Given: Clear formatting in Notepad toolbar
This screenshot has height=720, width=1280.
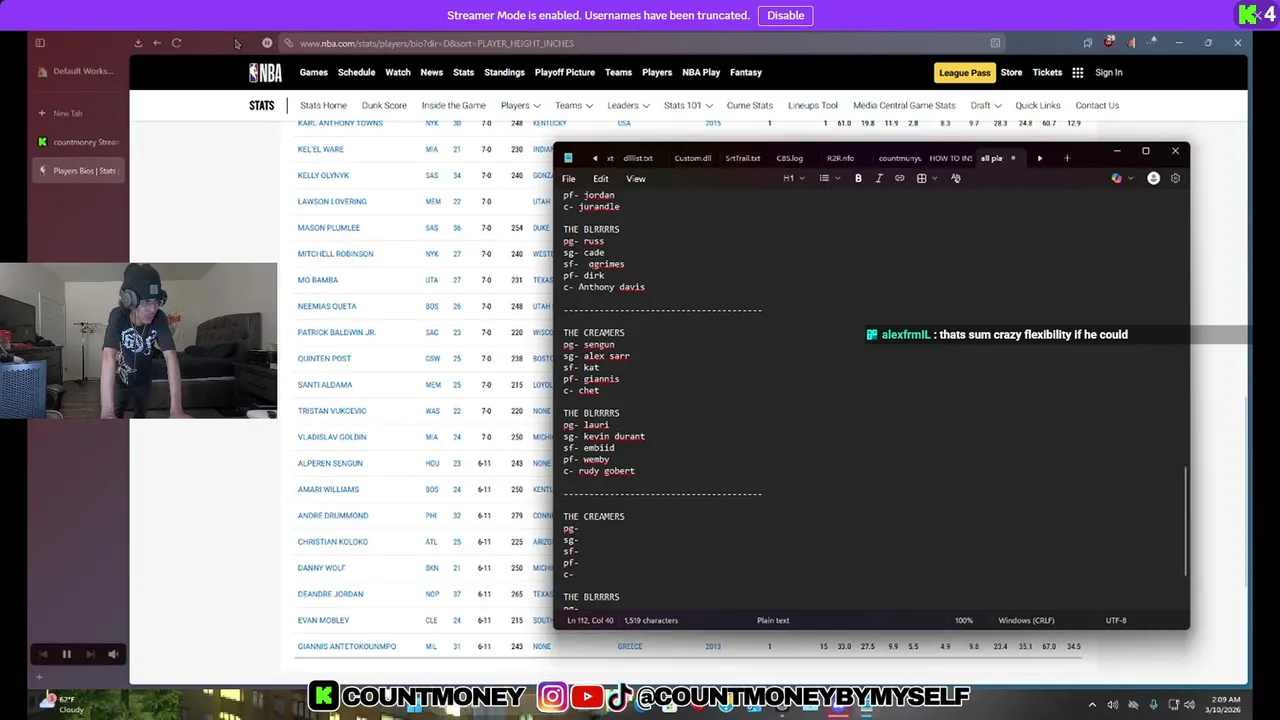Looking at the screenshot, I should click(x=956, y=178).
